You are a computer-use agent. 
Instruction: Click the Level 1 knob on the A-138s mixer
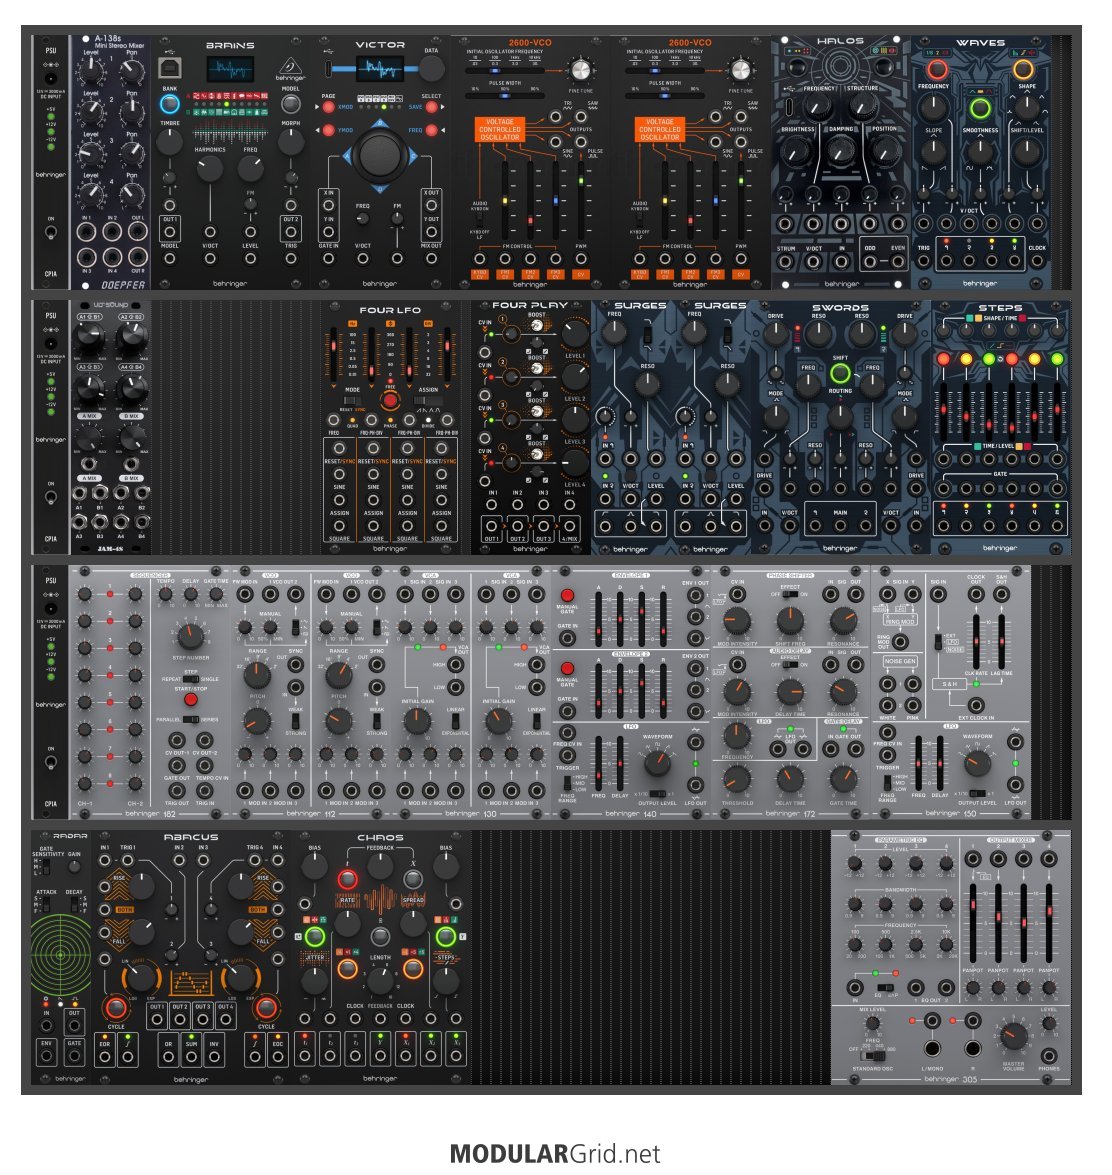pos(91,70)
